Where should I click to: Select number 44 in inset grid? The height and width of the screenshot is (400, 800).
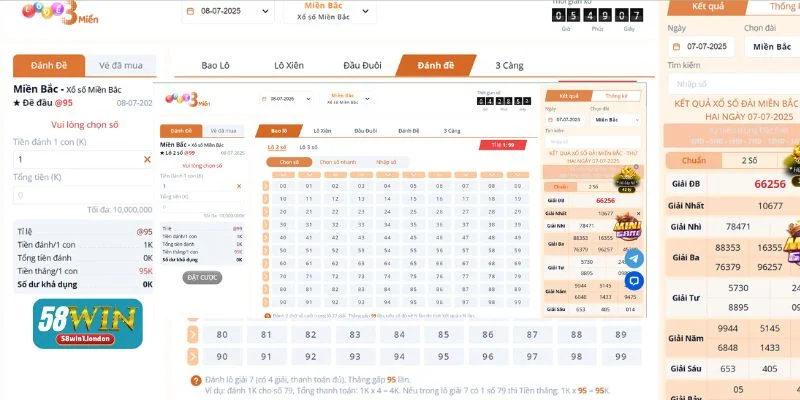(387, 238)
